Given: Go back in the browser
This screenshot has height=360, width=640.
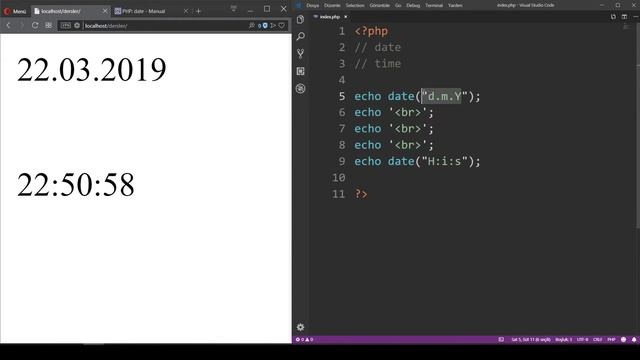Looking at the screenshot, I should [x=8, y=25].
